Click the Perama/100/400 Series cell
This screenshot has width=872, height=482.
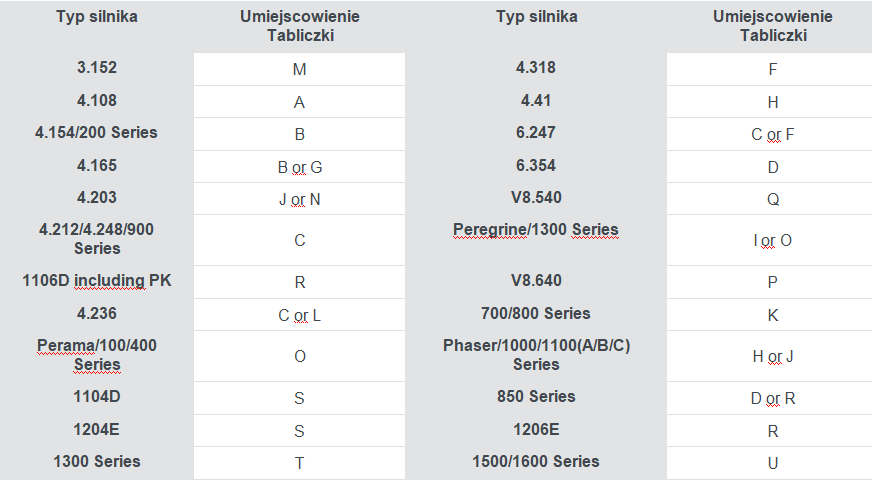[x=97, y=355]
